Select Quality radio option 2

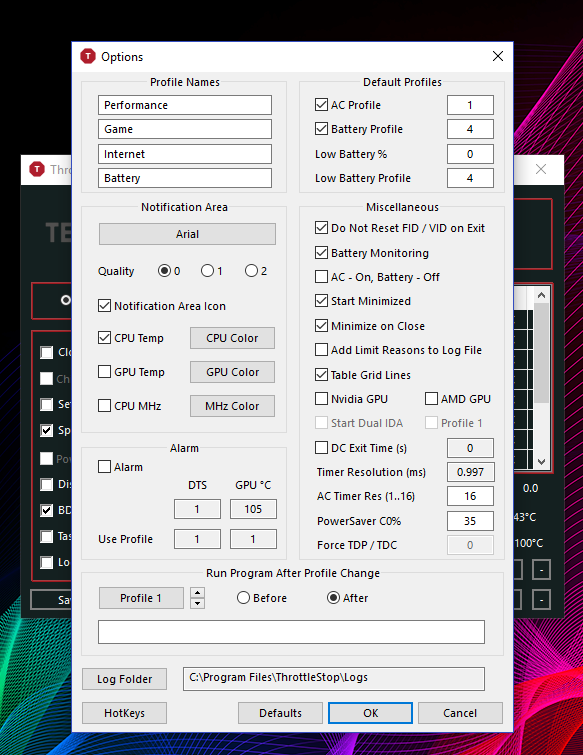click(x=251, y=271)
